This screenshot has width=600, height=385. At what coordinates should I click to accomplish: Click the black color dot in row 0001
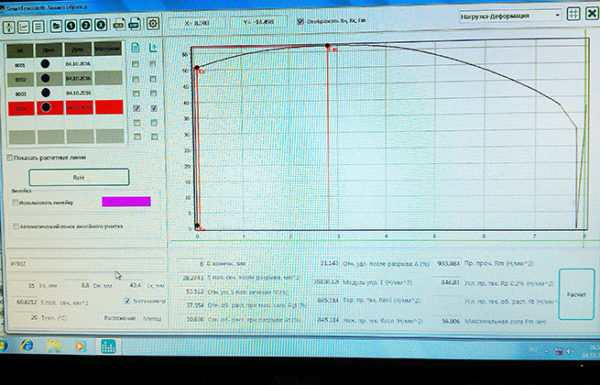click(45, 64)
